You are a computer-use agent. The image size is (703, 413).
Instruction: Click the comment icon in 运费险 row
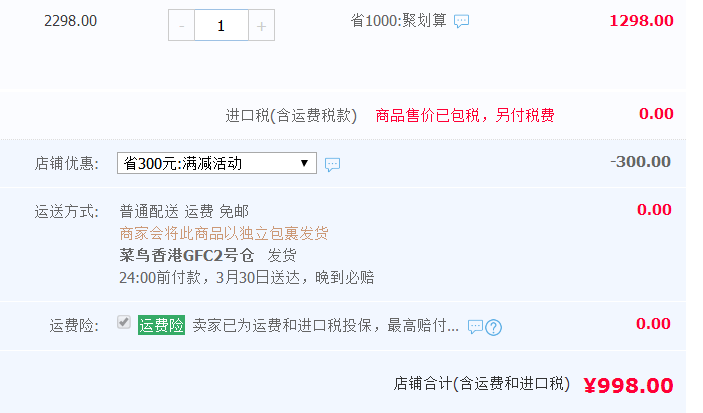[475, 326]
